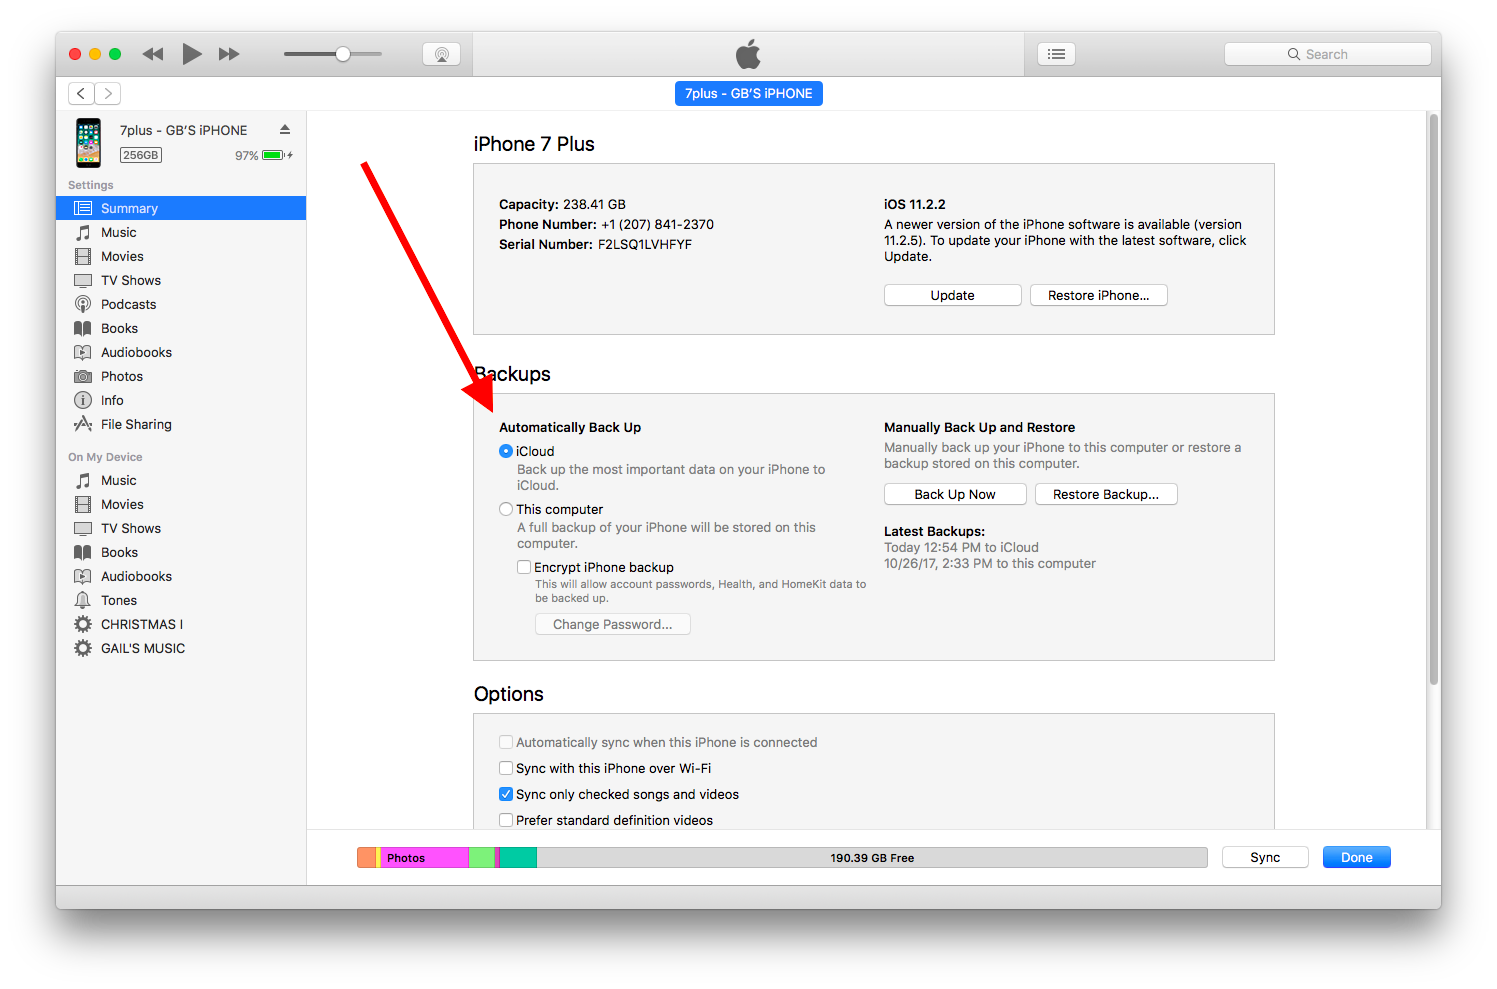Click the iPhone device thumbnail in sidebar

coord(89,142)
